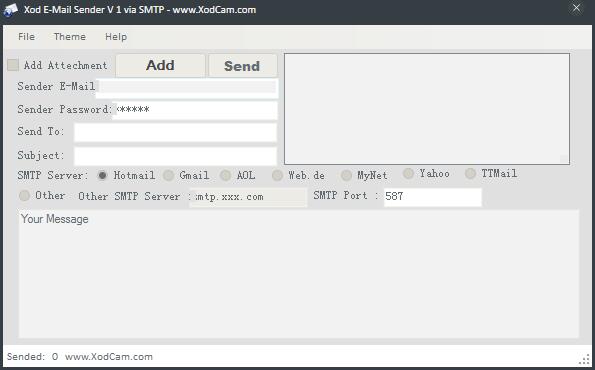Screen dimensions: 595x370
Task: Choose the AOL SMTP server option
Action: (x=225, y=175)
